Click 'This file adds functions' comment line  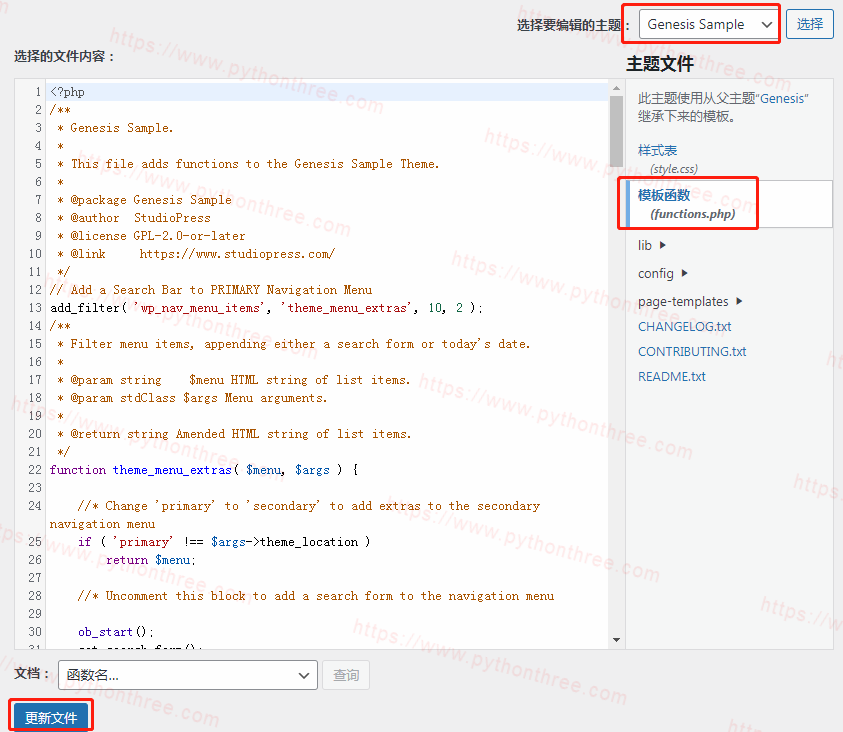coord(248,164)
